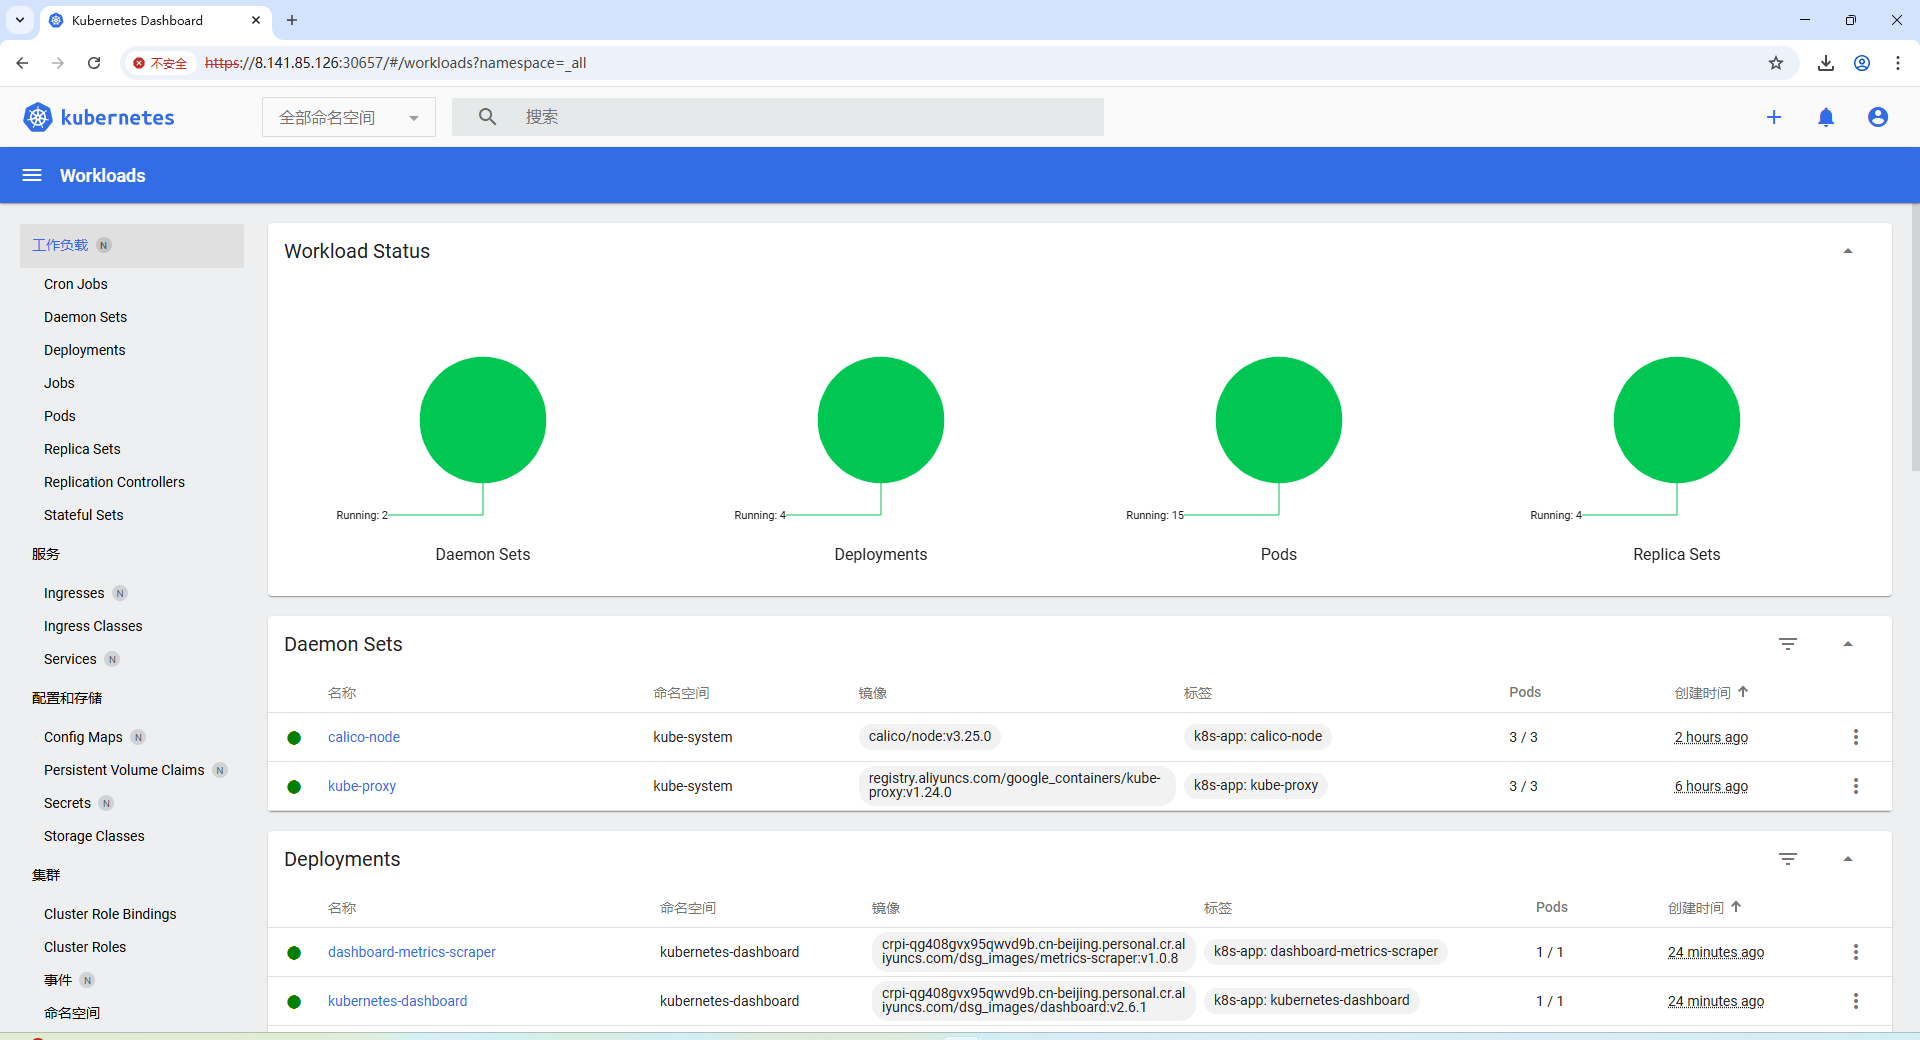Bookmark this page with star icon

[1776, 63]
